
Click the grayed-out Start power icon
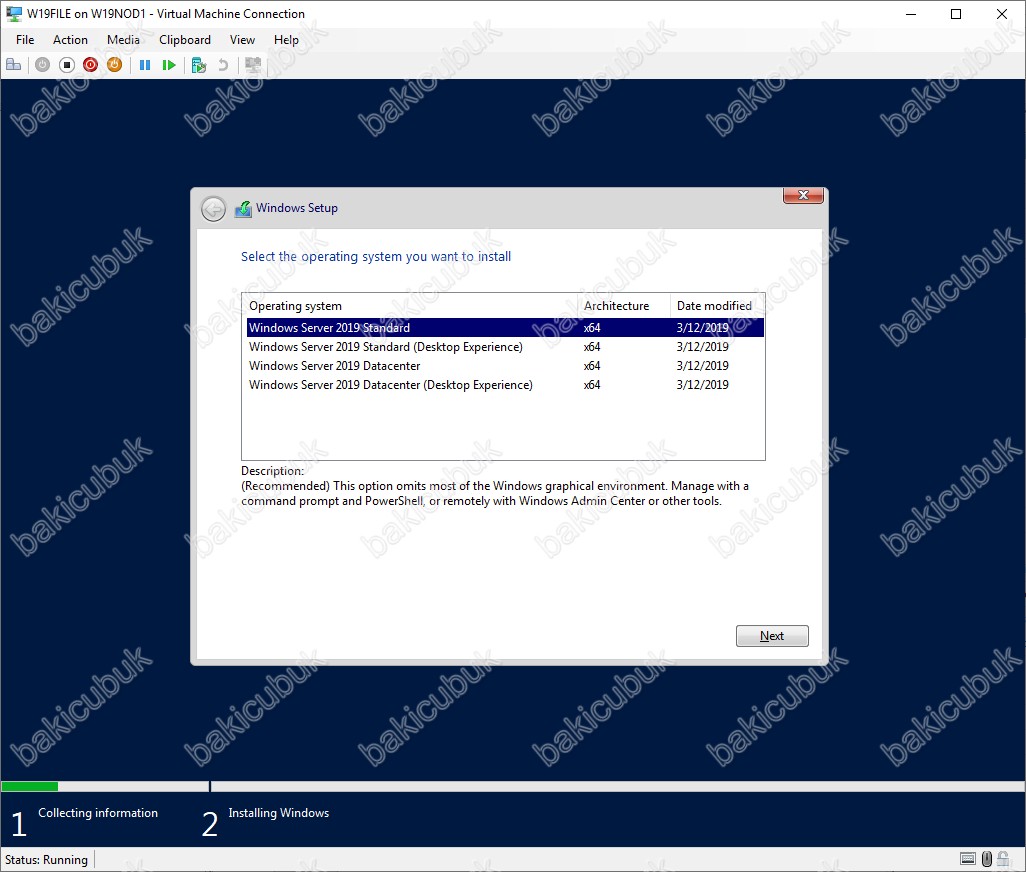43,65
